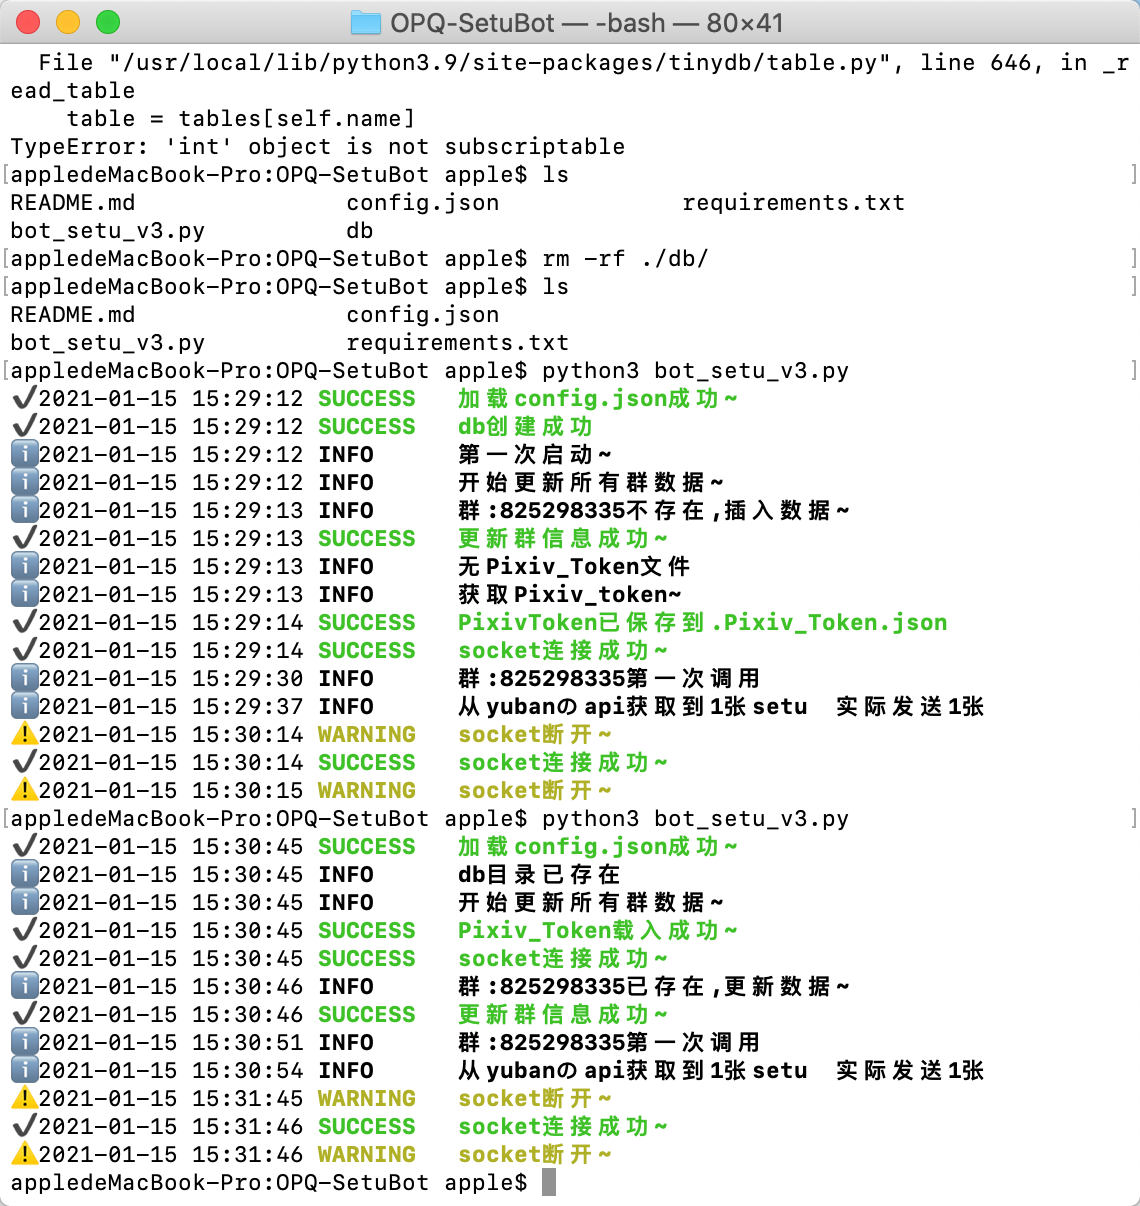Viewport: 1140px width, 1206px height.
Task: Click the blinking terminal cursor at the prompt
Action: pyautogui.click(x=548, y=1181)
